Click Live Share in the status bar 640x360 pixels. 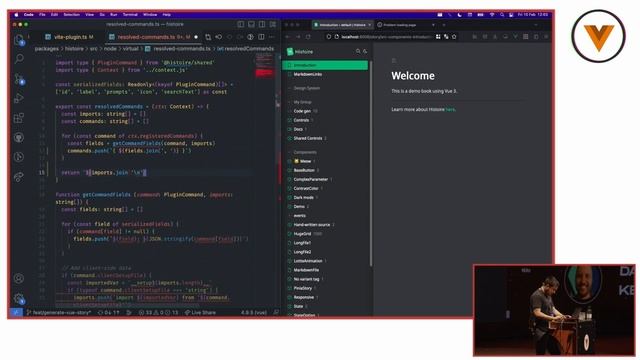pyautogui.click(x=200, y=313)
